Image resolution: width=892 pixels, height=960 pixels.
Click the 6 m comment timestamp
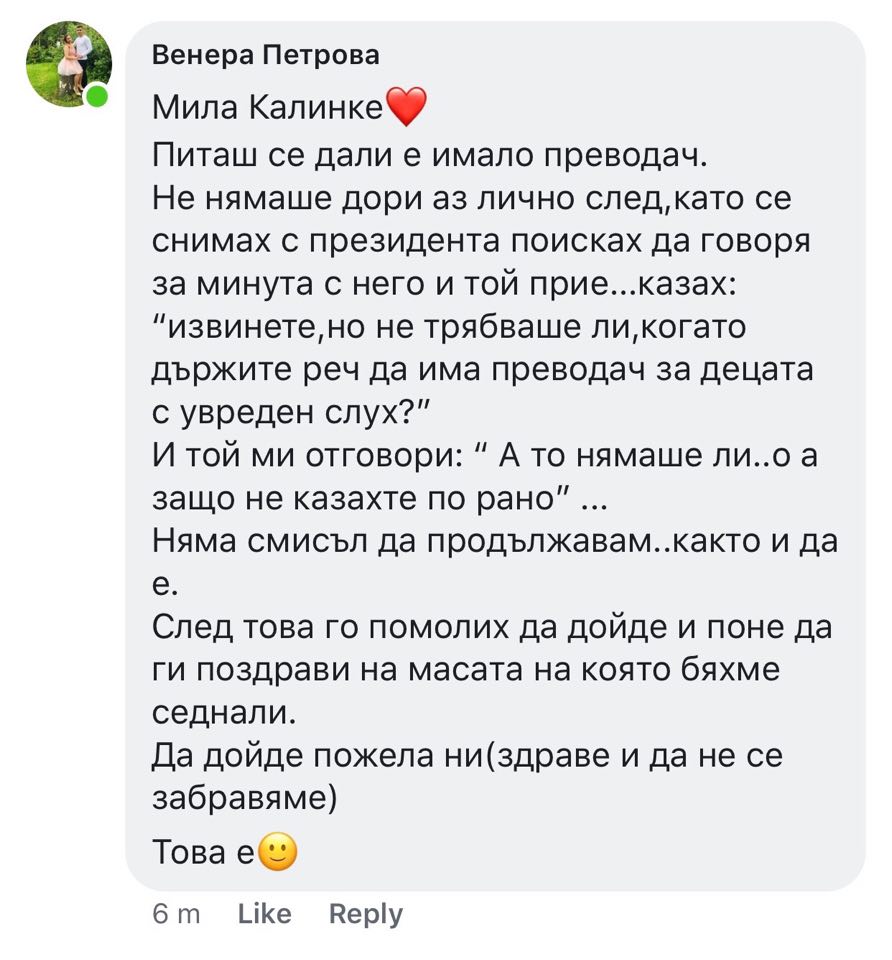[x=176, y=913]
